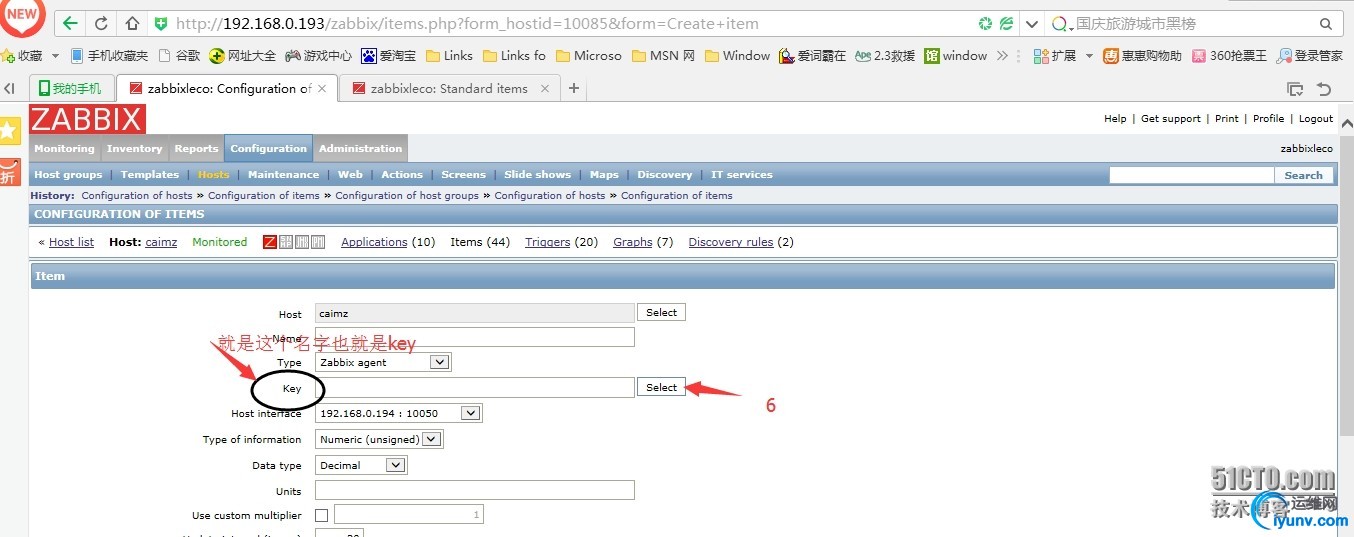Focus the Name input field
Viewport: 1354px width, 537px height.
click(x=475, y=337)
